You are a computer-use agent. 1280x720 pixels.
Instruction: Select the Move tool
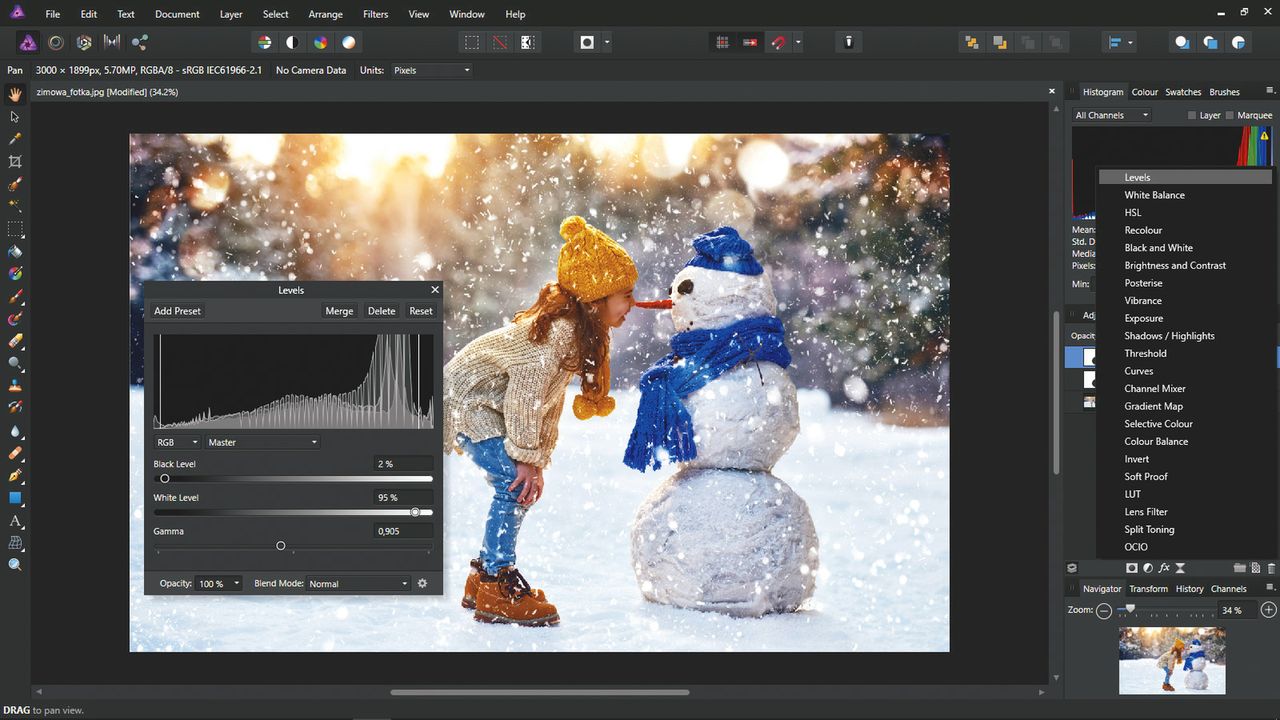click(15, 116)
